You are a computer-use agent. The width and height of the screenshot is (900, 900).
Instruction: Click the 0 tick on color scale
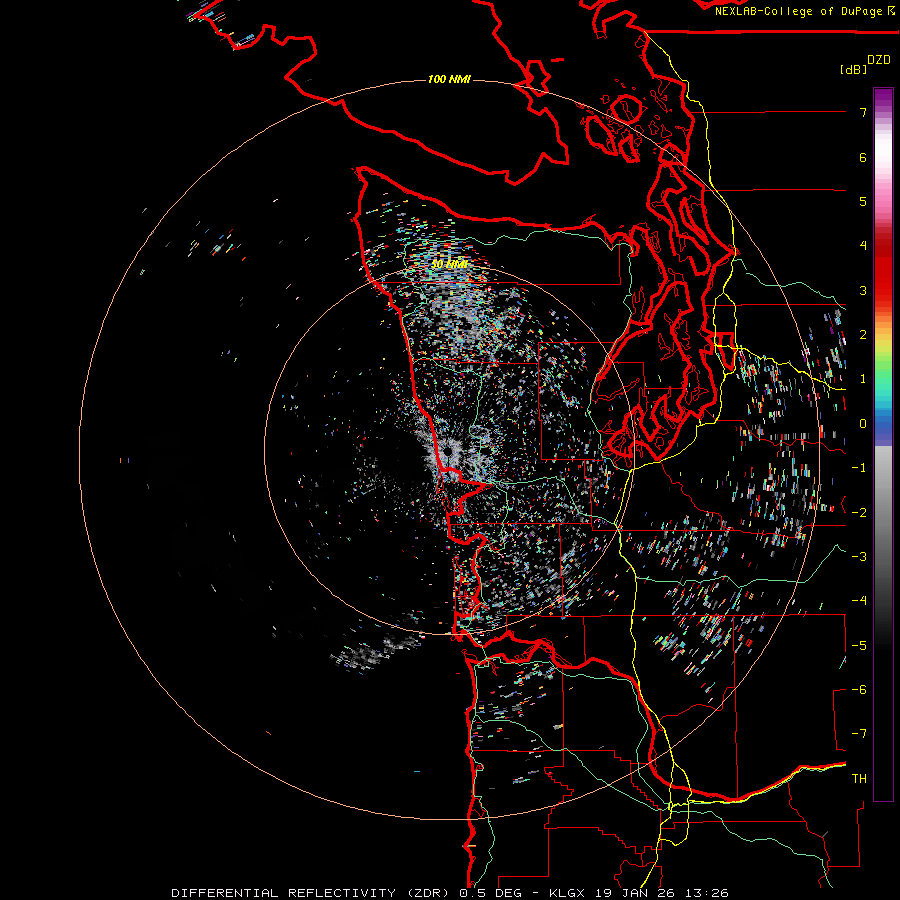click(x=863, y=424)
